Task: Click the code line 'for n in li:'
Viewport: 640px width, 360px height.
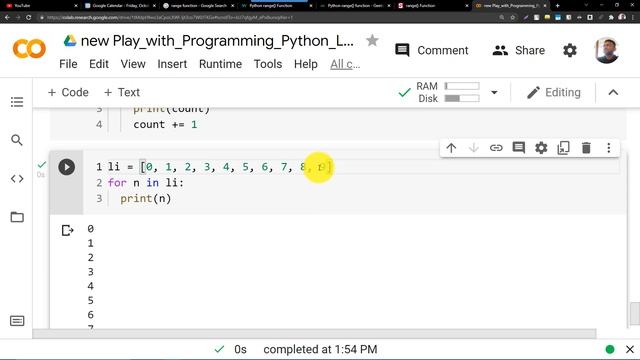Action: (x=146, y=182)
